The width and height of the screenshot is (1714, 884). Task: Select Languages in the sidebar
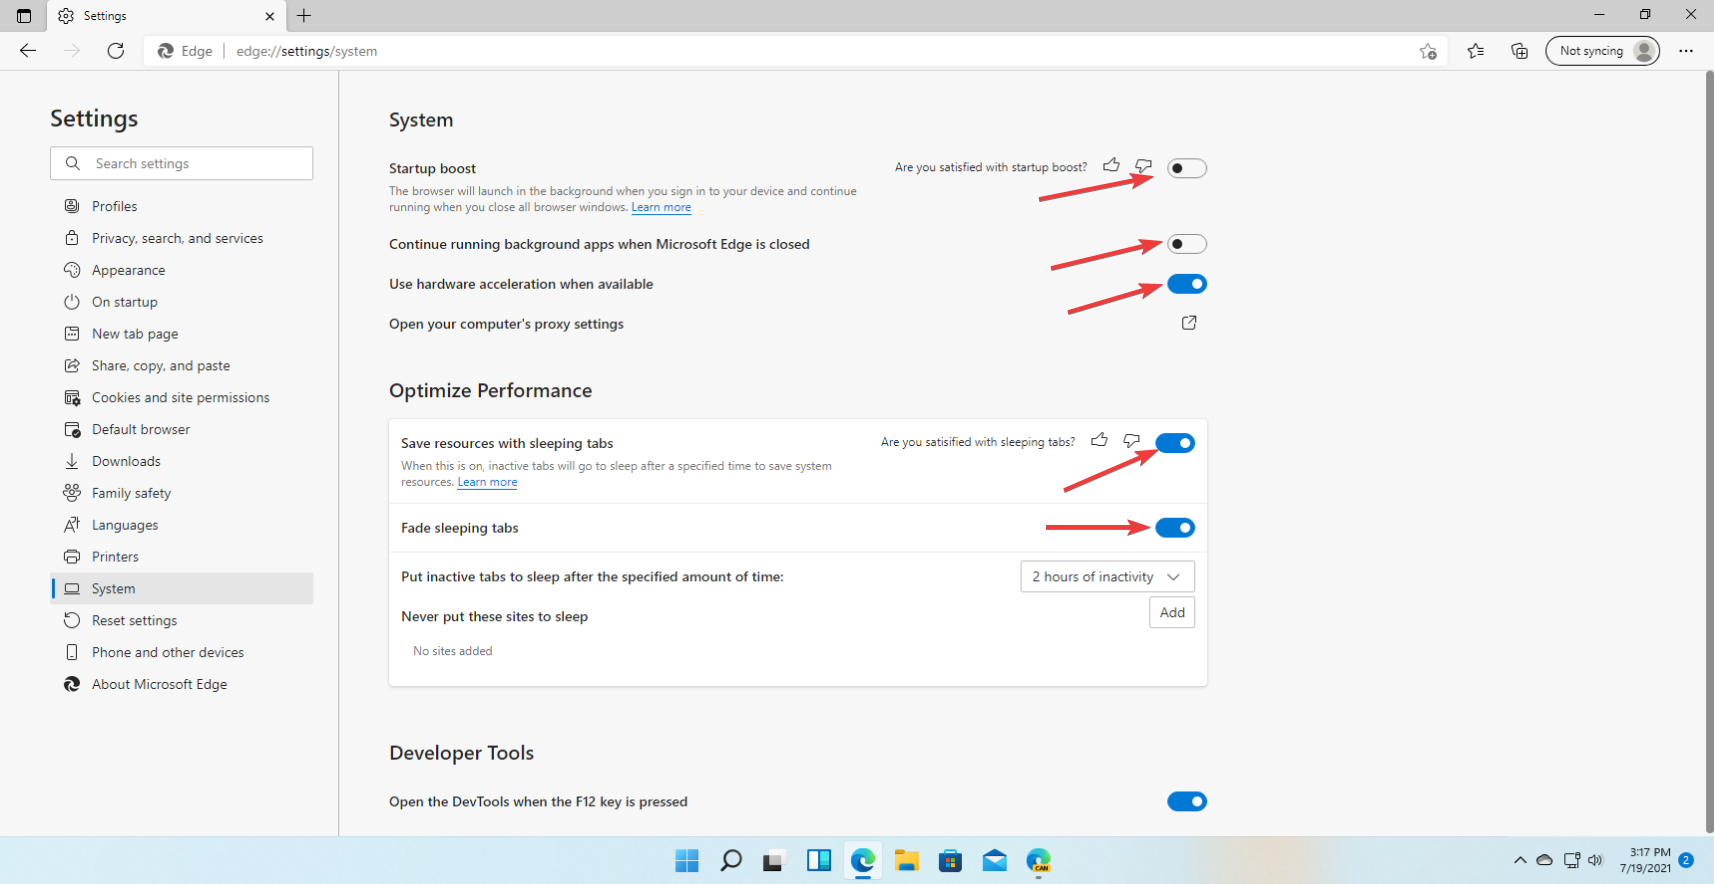182,525
